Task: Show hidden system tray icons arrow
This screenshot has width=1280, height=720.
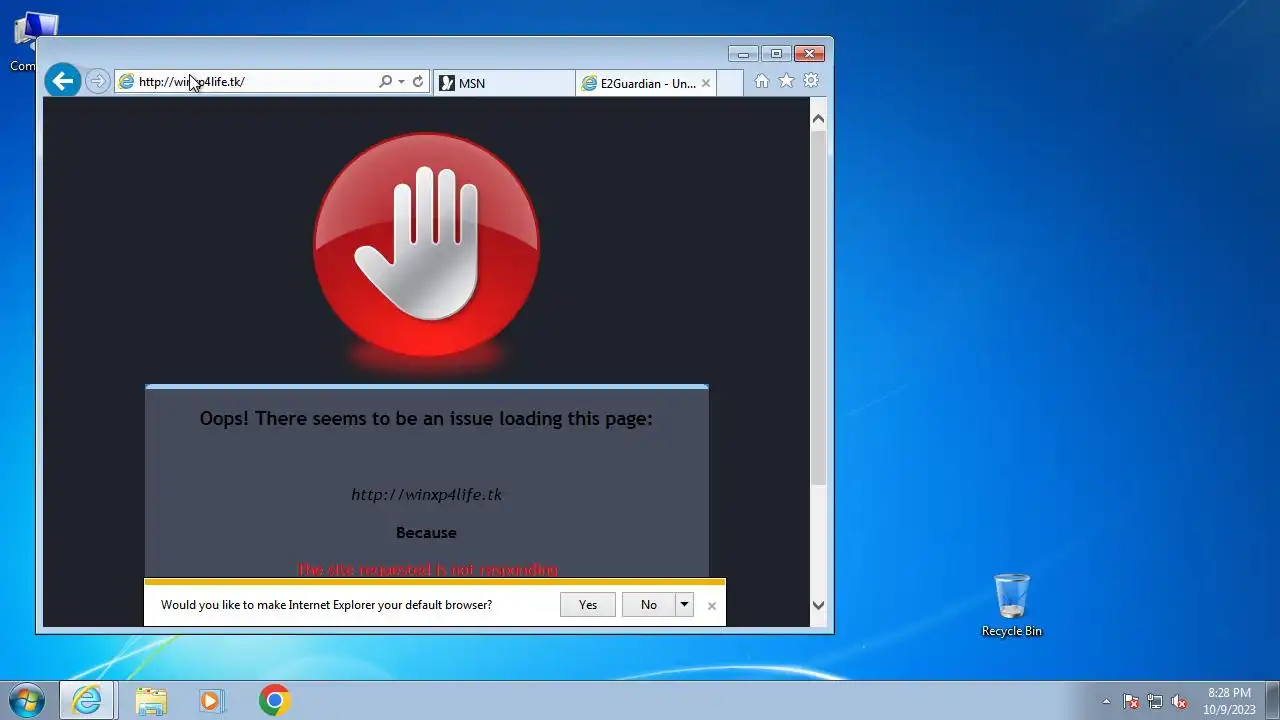Action: [x=1106, y=701]
